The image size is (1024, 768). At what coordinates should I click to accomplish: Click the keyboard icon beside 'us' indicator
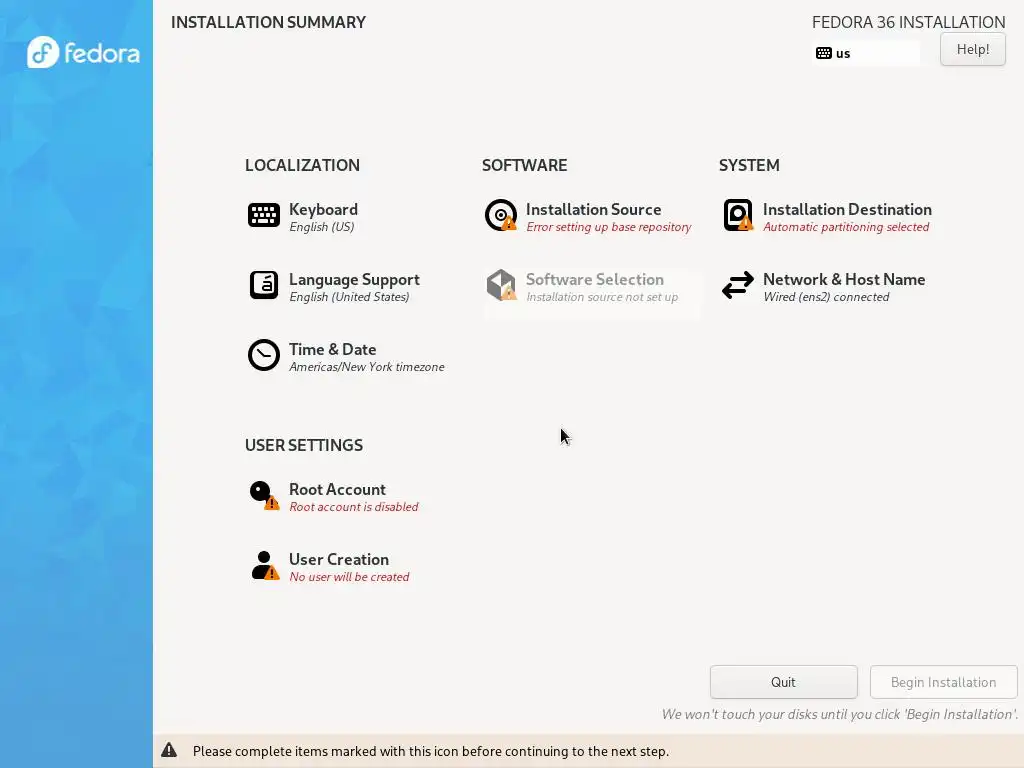click(x=824, y=53)
